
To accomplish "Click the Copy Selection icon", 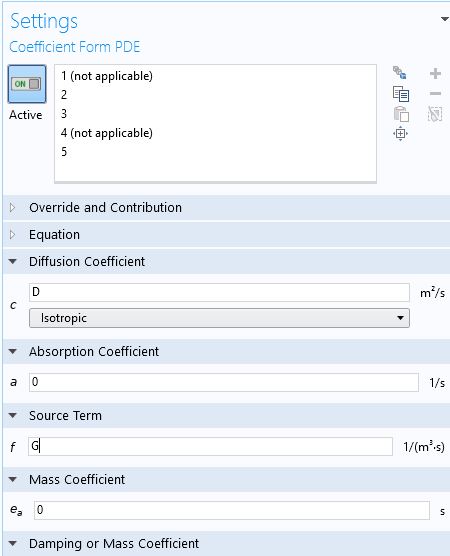I will click(401, 94).
